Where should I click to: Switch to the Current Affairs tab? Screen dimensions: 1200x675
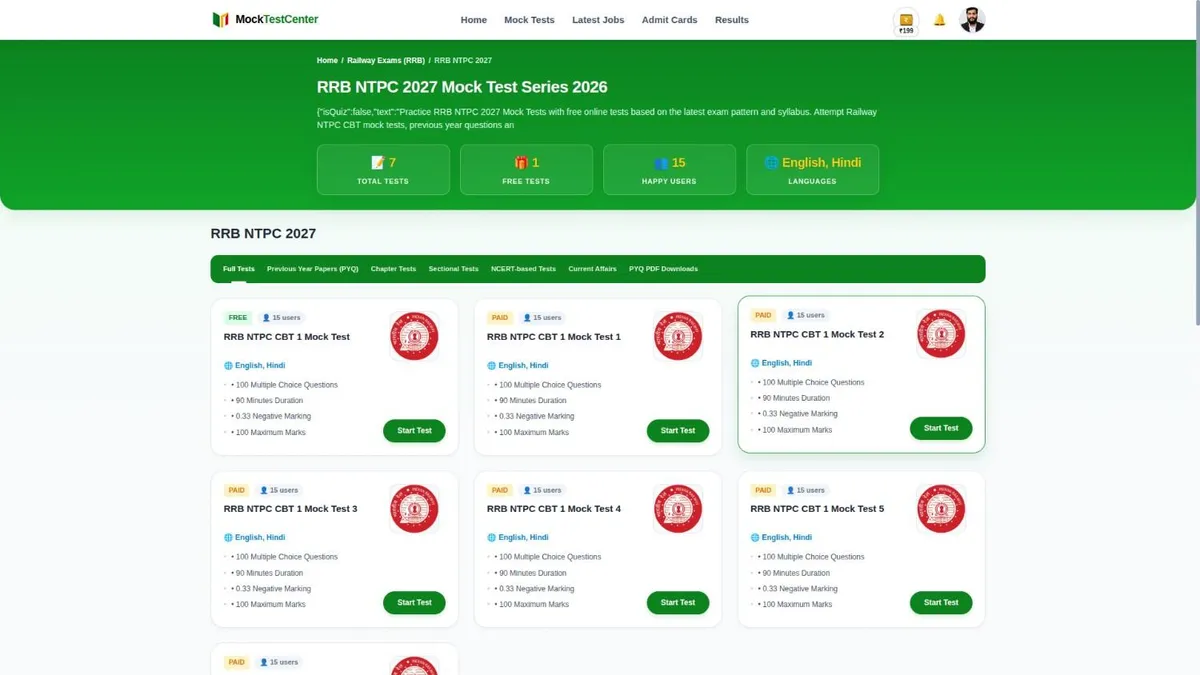coord(593,269)
